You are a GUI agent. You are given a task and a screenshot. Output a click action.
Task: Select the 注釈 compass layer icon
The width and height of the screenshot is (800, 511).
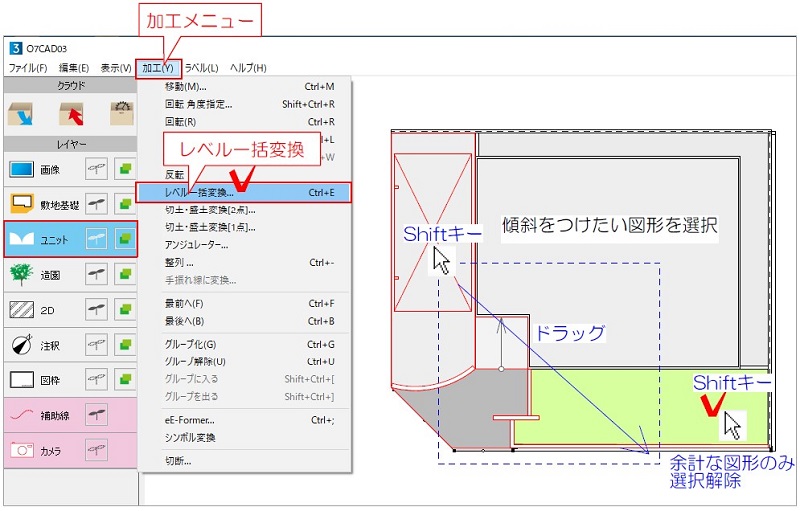tap(21, 345)
